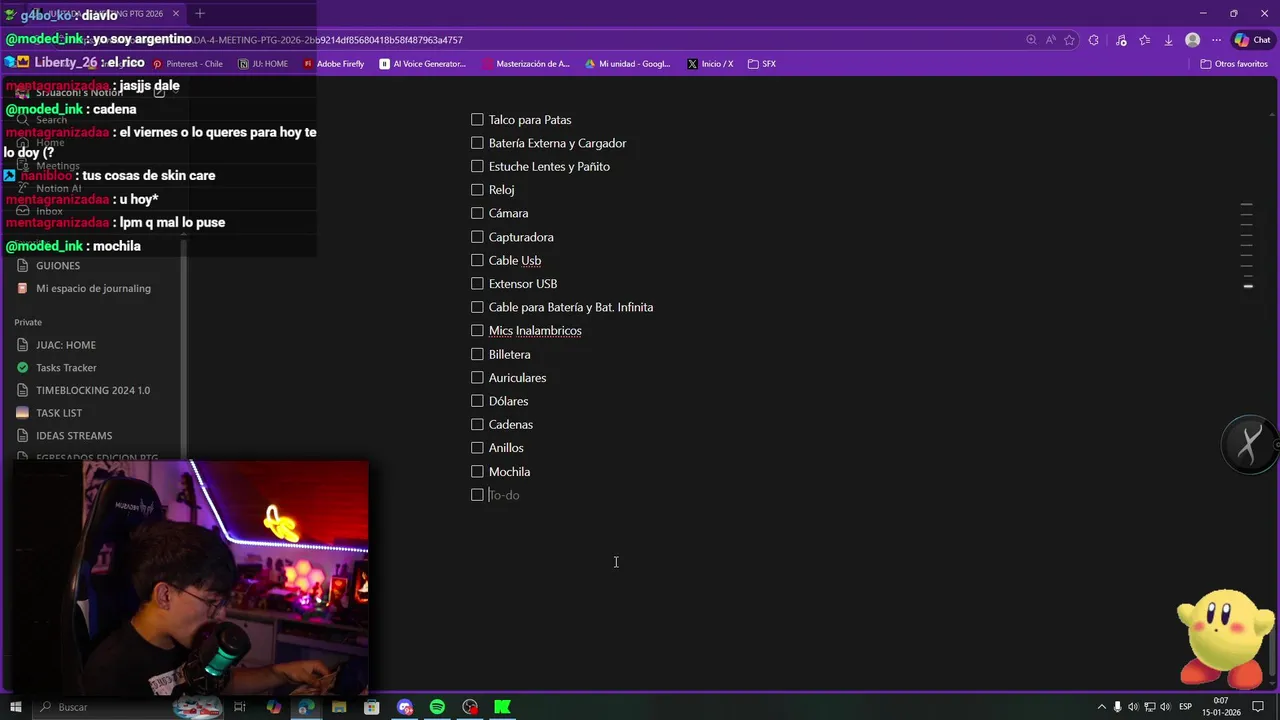Open the downloads icon in Edge toolbar
This screenshot has height=720, width=1280.
click(1168, 40)
